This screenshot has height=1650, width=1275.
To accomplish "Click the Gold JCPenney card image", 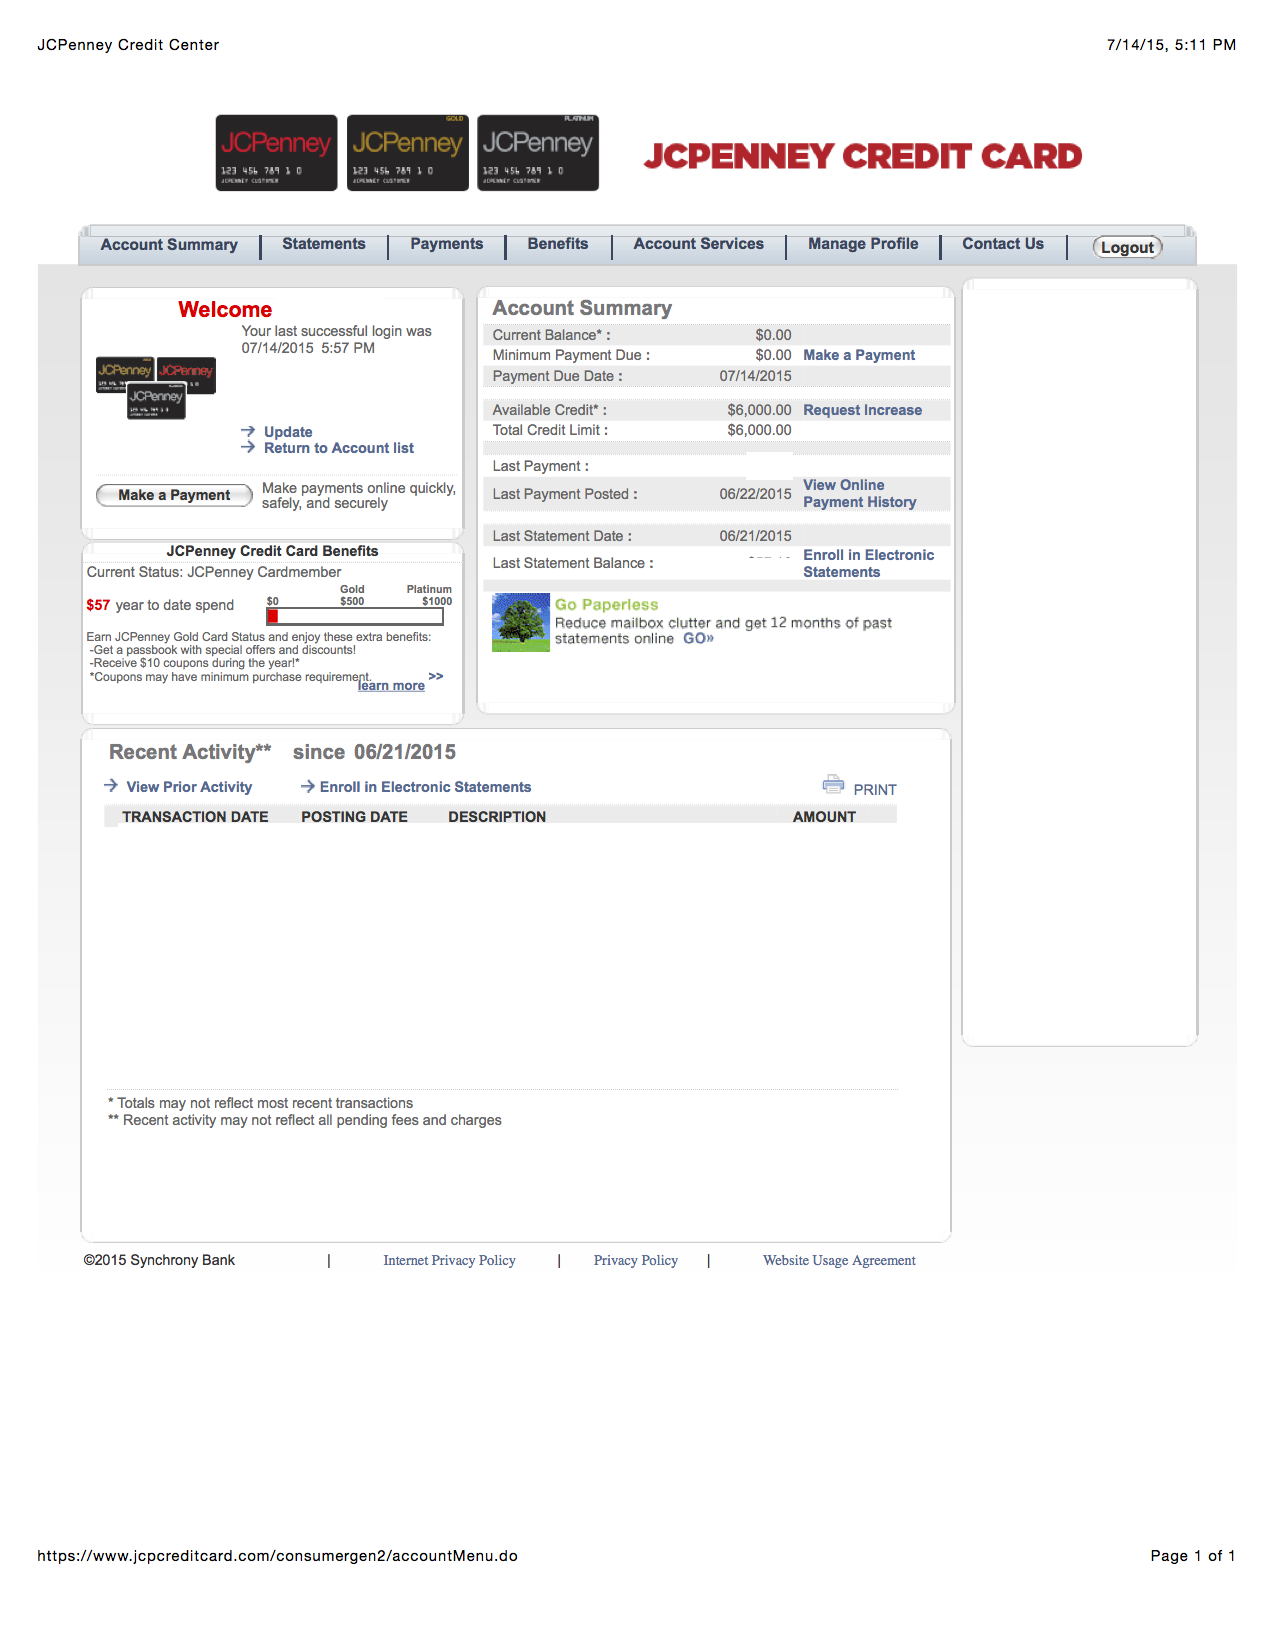I will tap(407, 153).
